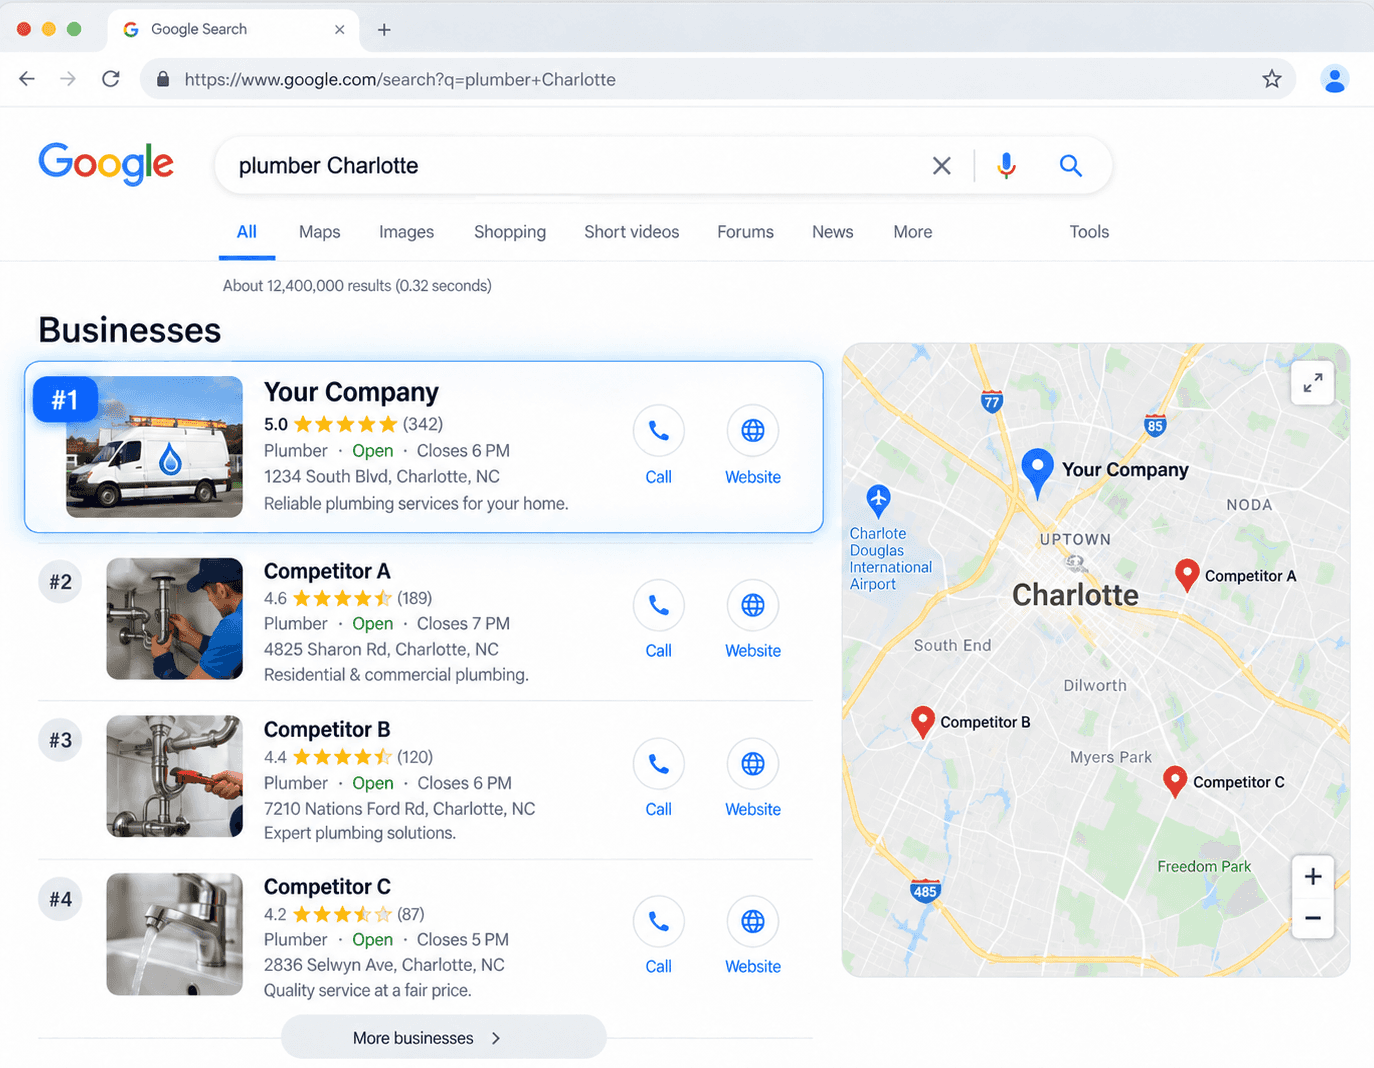1374x1068 pixels.
Task: Click the site lock icon in address bar
Action: pos(163,79)
